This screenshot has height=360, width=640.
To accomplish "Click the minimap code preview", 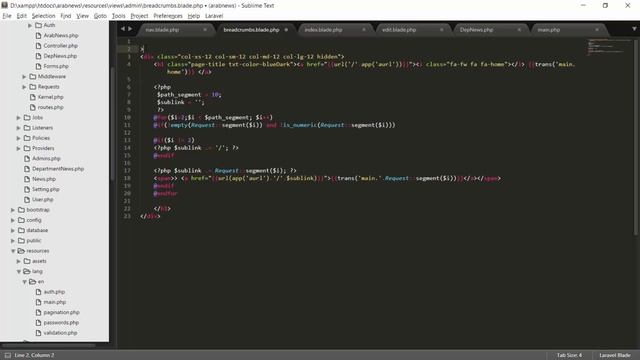I will [x=609, y=47].
